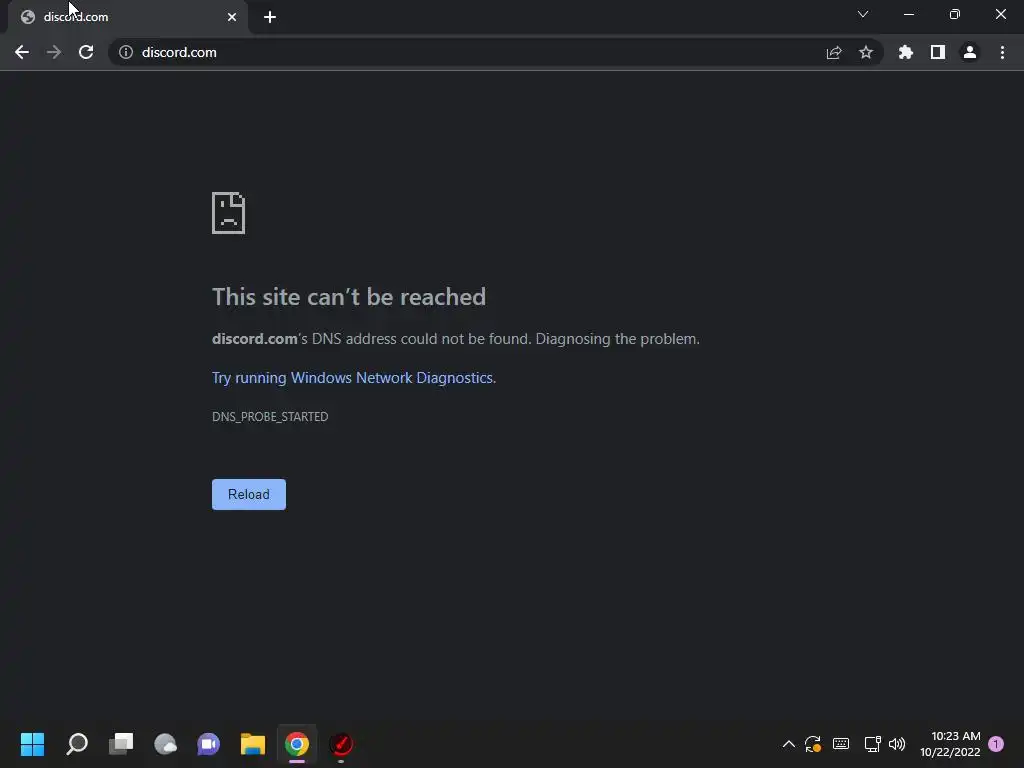The height and width of the screenshot is (768, 1024).
Task: Share this page via share icon
Action: (834, 52)
